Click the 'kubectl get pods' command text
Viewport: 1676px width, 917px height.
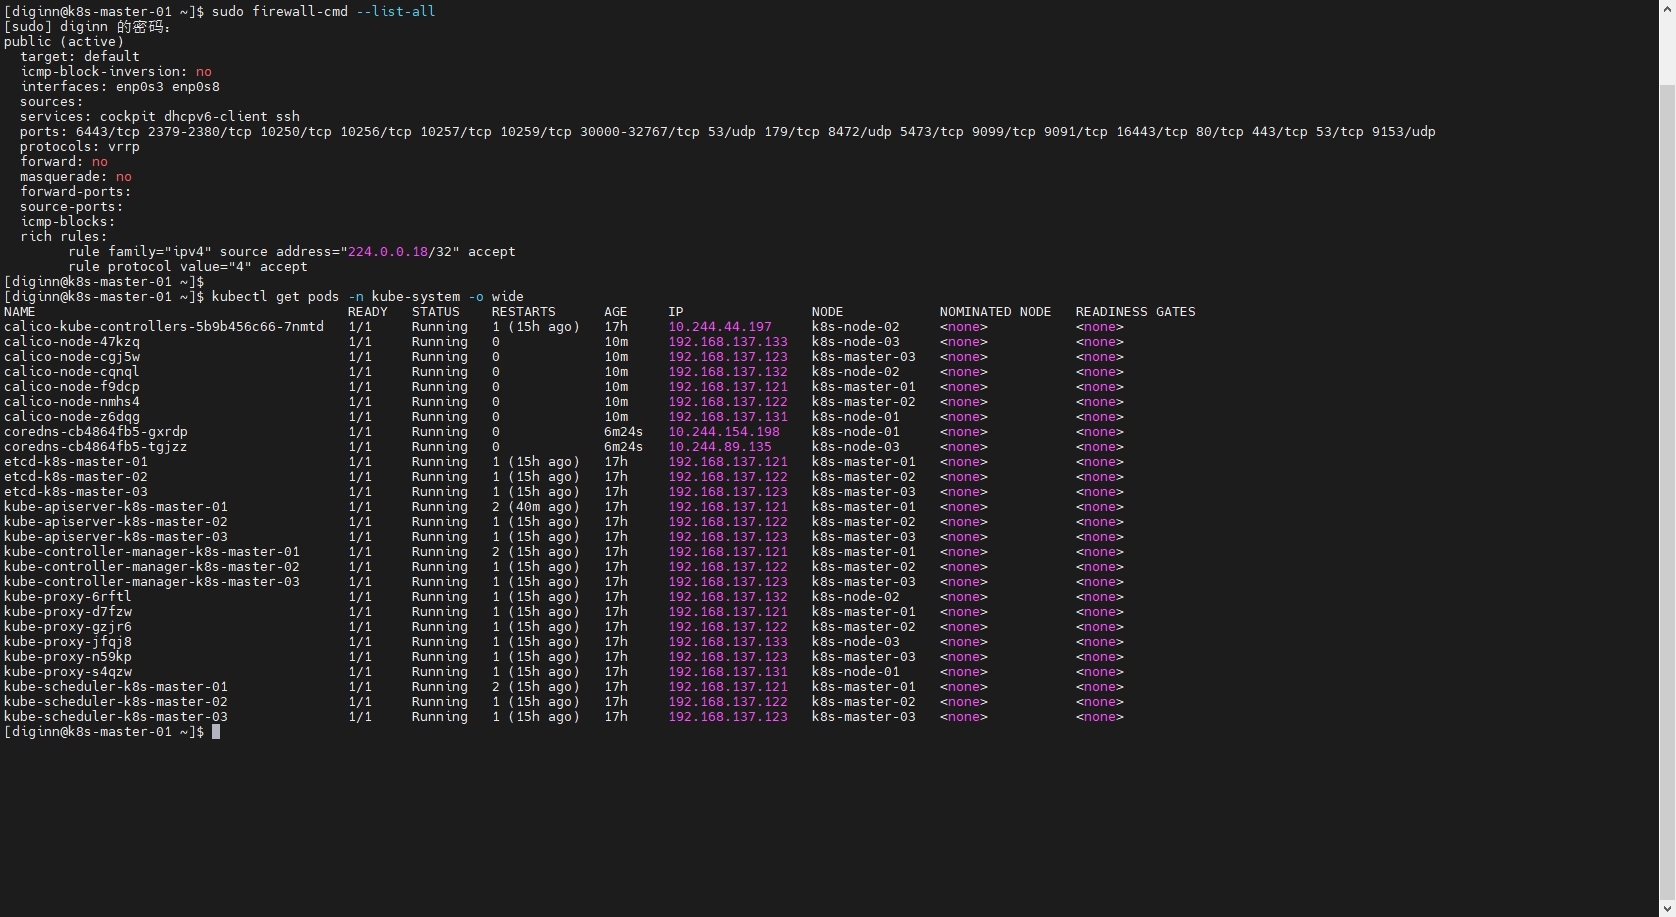[x=275, y=297]
